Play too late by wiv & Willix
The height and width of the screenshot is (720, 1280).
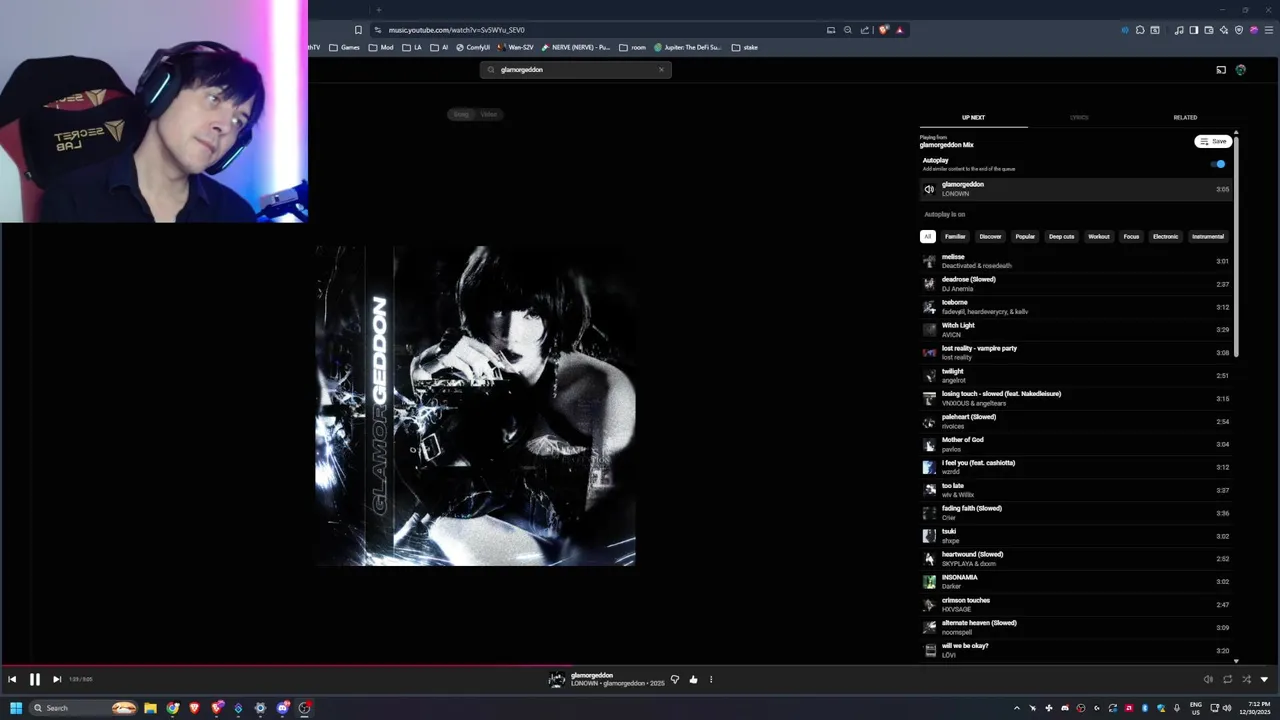1076,490
